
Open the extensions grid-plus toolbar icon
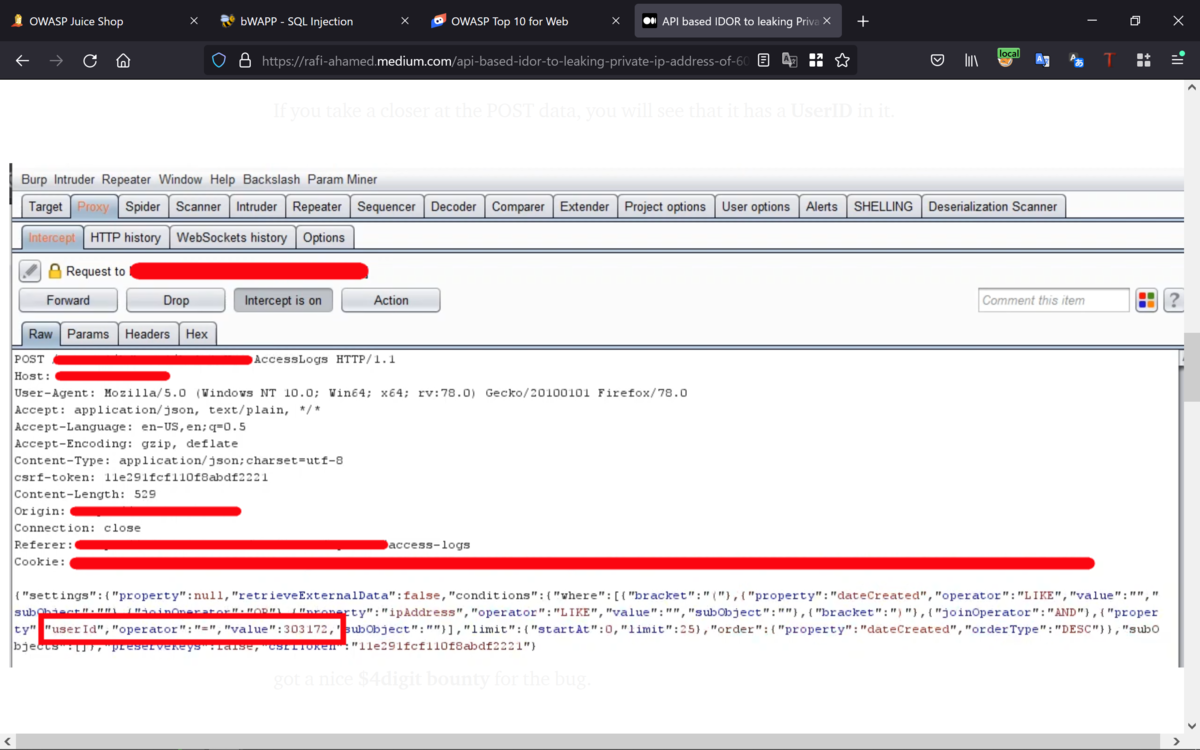1144,61
